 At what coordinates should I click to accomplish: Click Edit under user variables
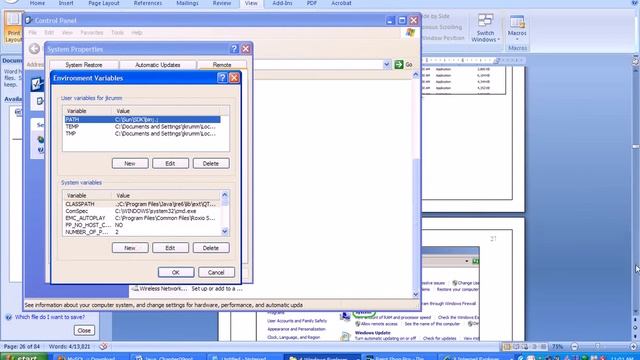171,163
